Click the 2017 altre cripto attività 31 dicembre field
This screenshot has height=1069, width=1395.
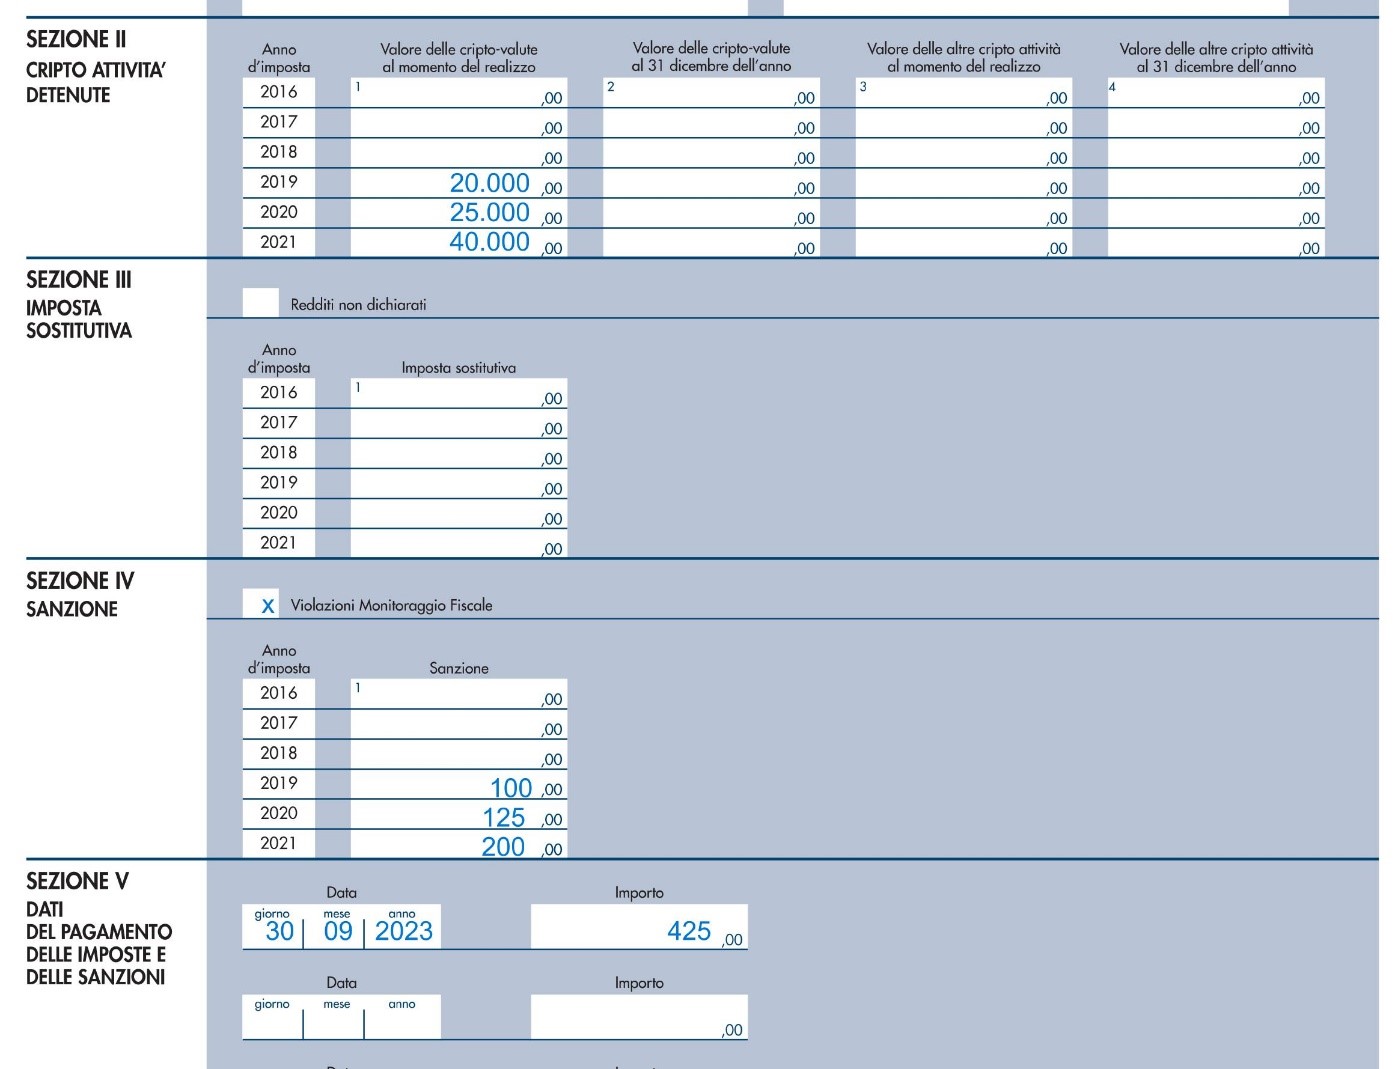click(x=1216, y=123)
